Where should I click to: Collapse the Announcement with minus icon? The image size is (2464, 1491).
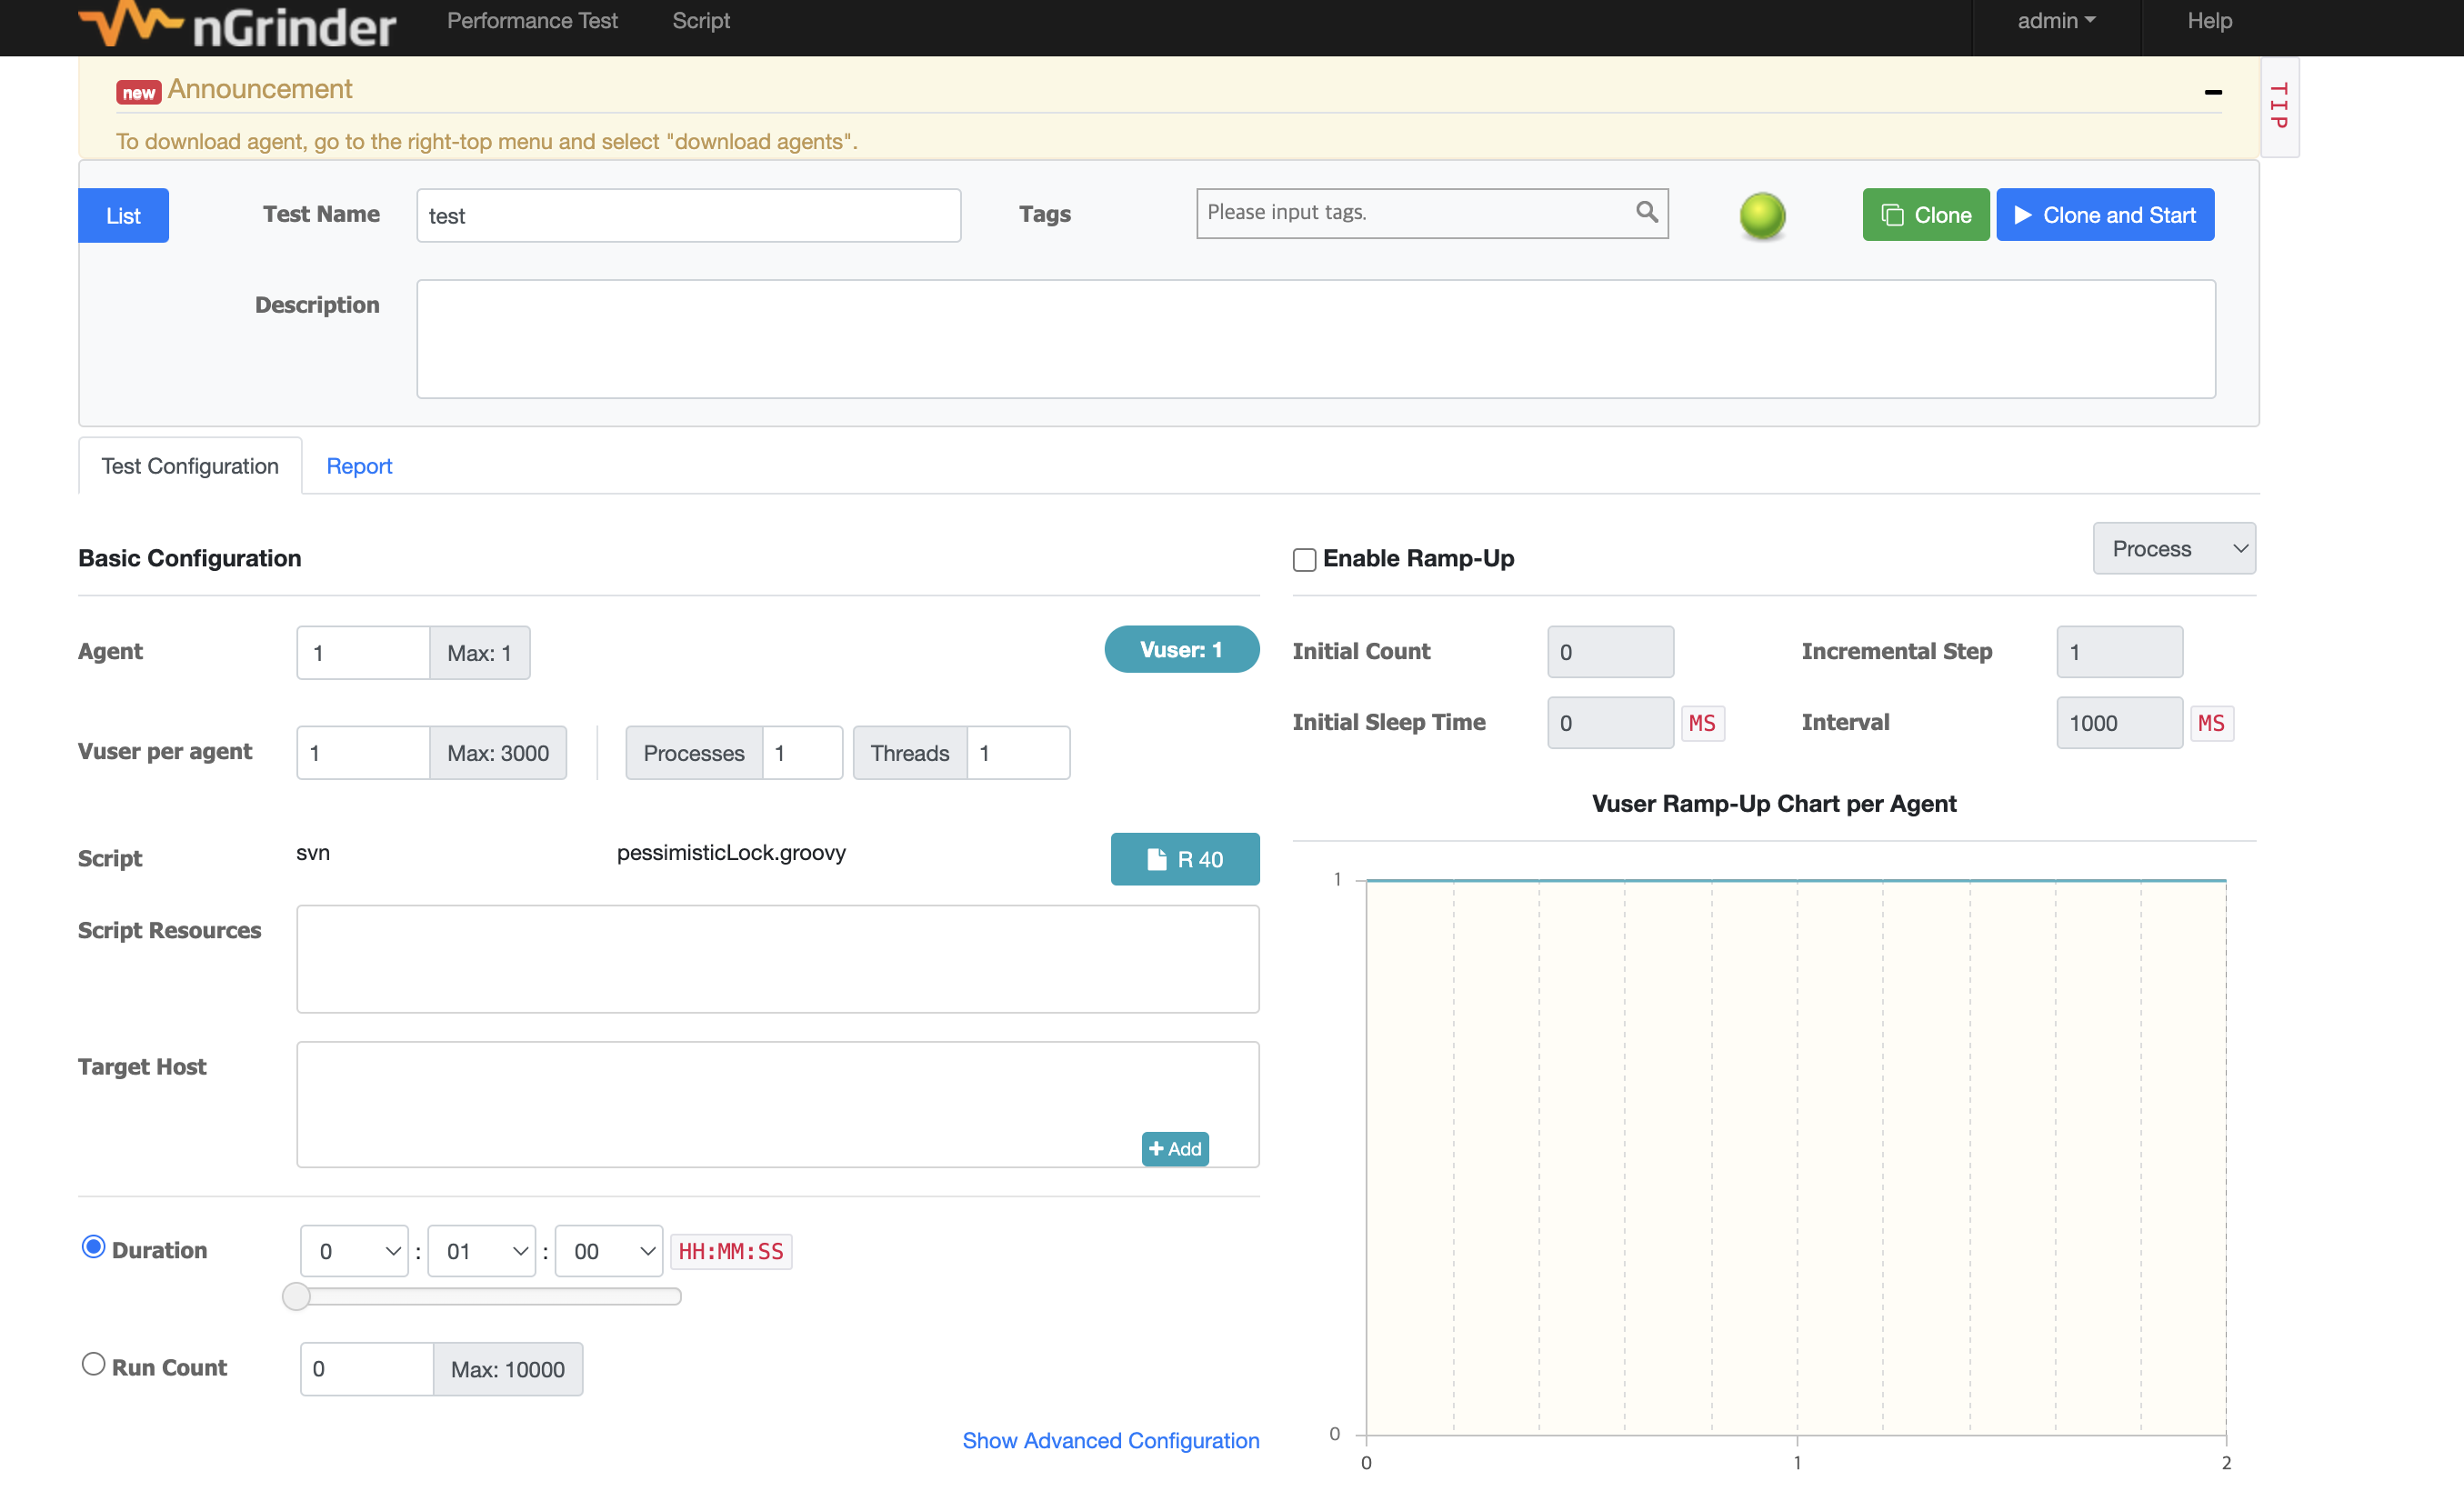coord(2213,92)
